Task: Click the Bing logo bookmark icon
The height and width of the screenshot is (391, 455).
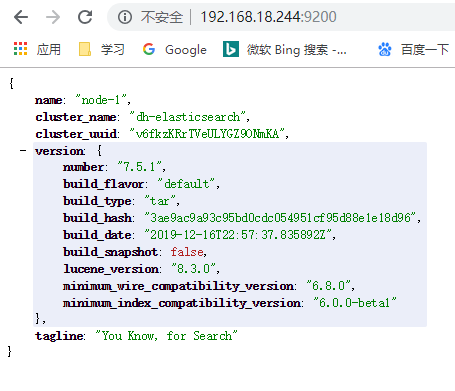Action: (231, 49)
